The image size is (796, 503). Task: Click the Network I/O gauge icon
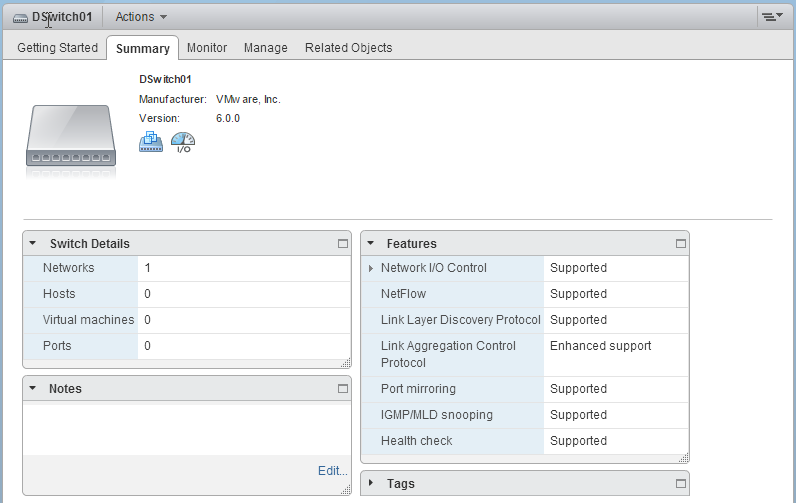pyautogui.click(x=183, y=142)
